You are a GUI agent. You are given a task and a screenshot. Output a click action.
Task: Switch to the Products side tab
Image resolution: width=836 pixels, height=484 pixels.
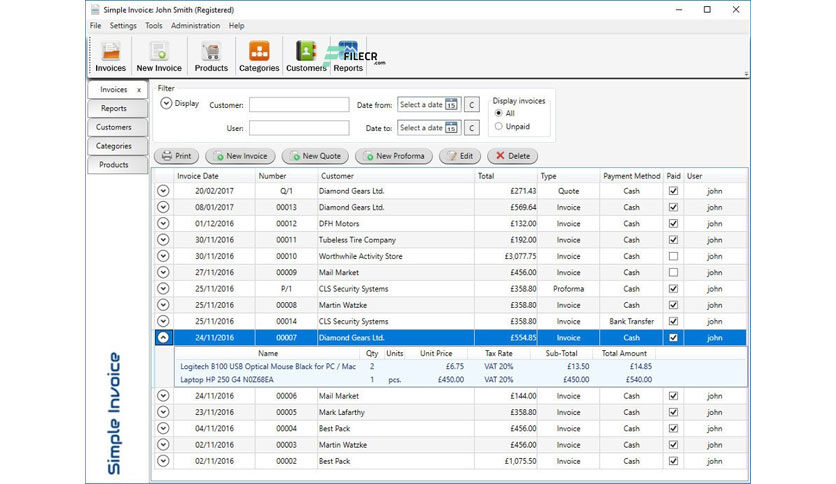pos(117,164)
